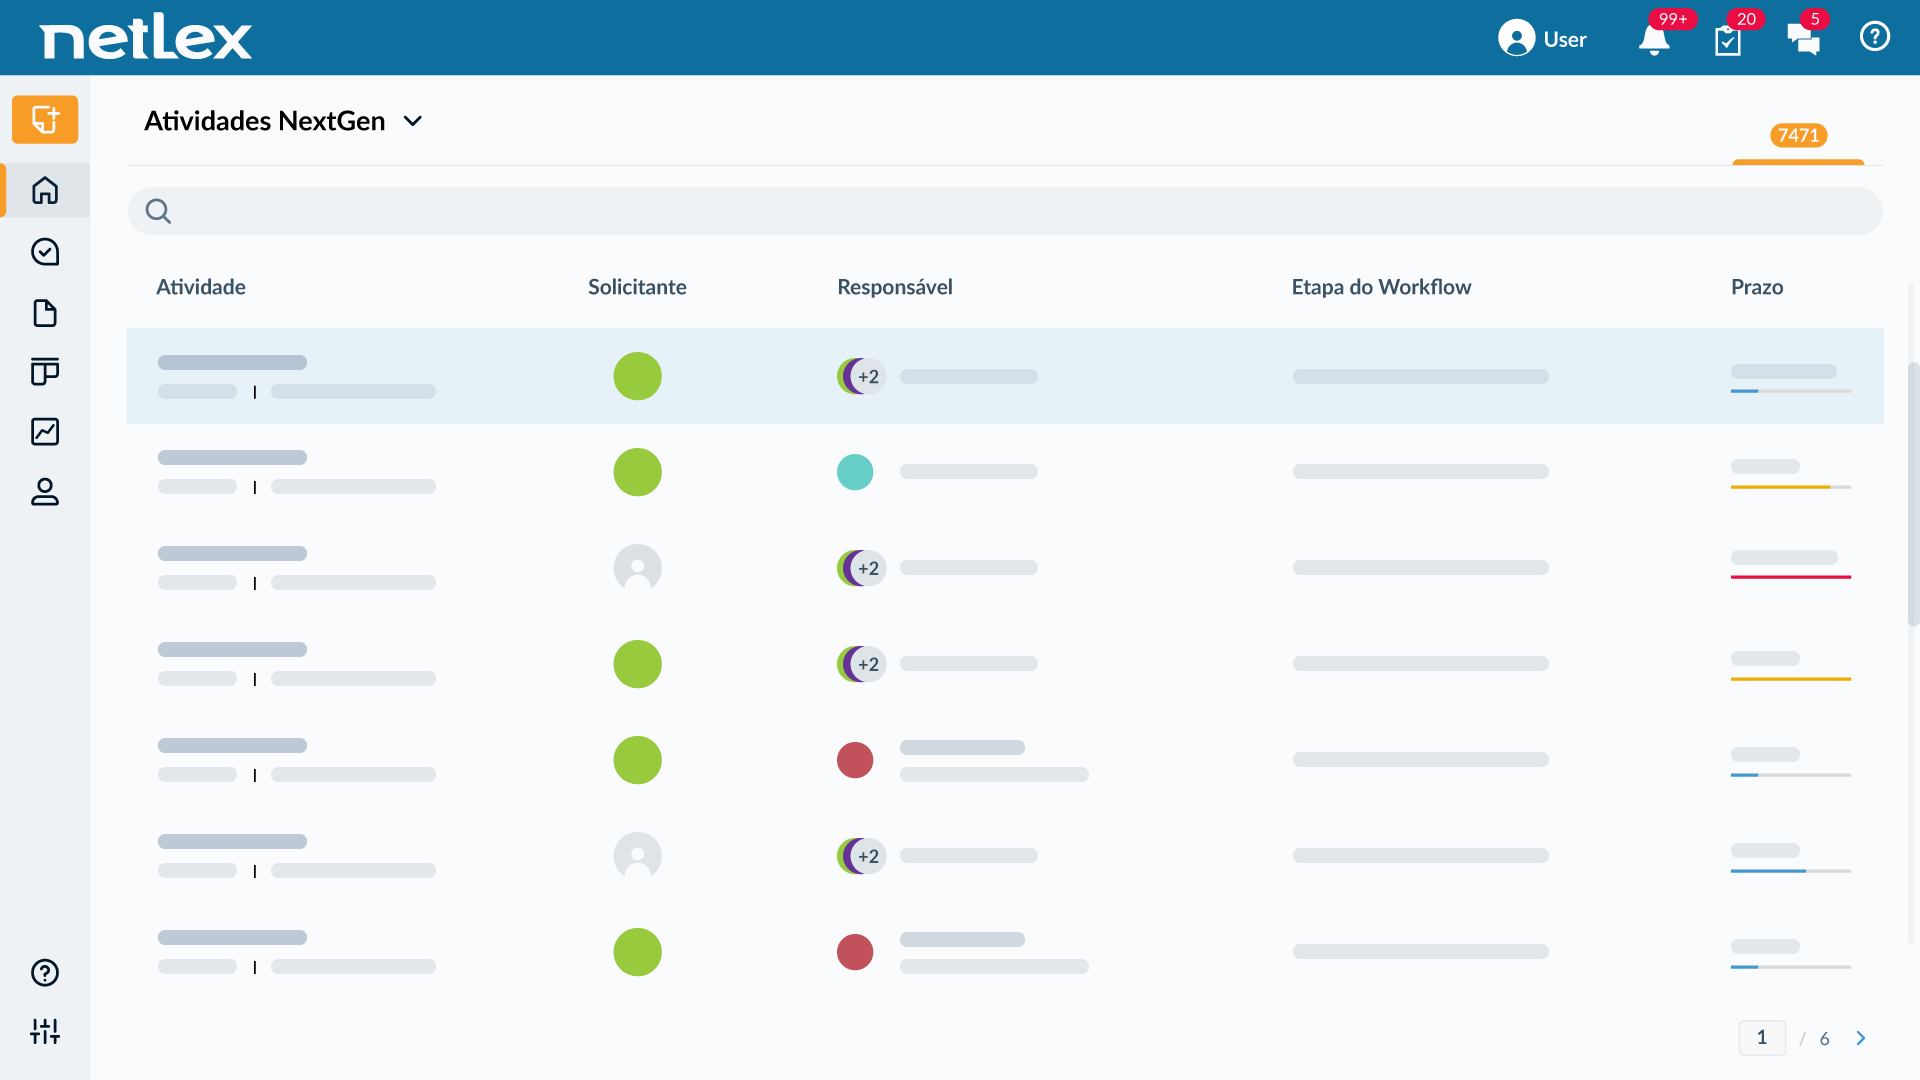Click the orange new document button
Image resolution: width=1920 pixels, height=1080 pixels.
[45, 120]
